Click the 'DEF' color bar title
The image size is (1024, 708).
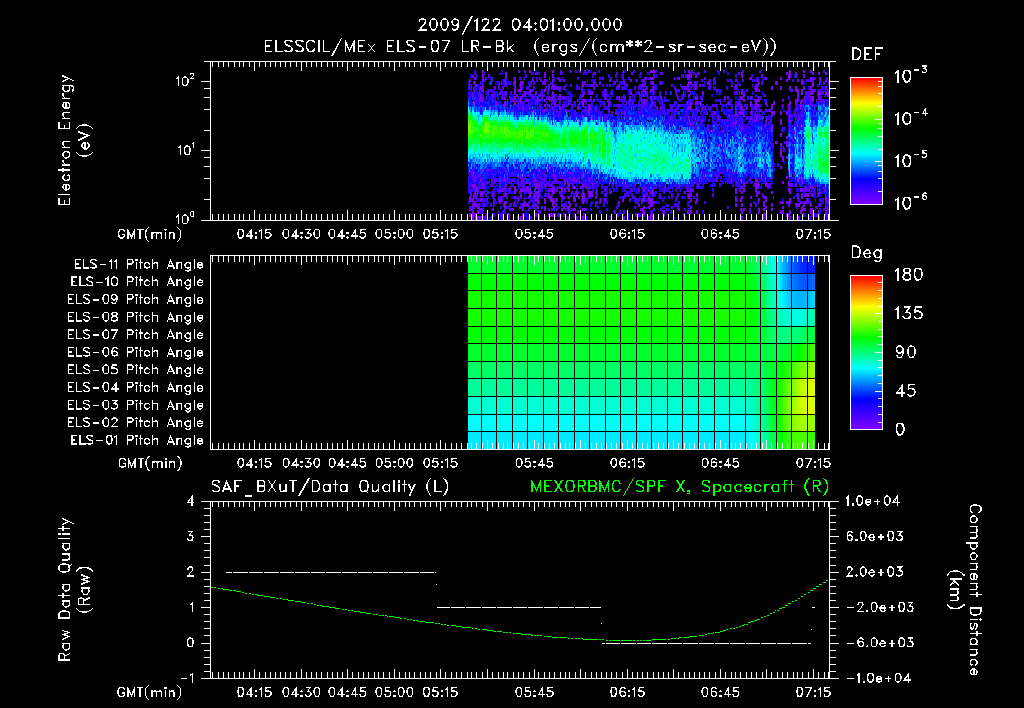[866, 55]
